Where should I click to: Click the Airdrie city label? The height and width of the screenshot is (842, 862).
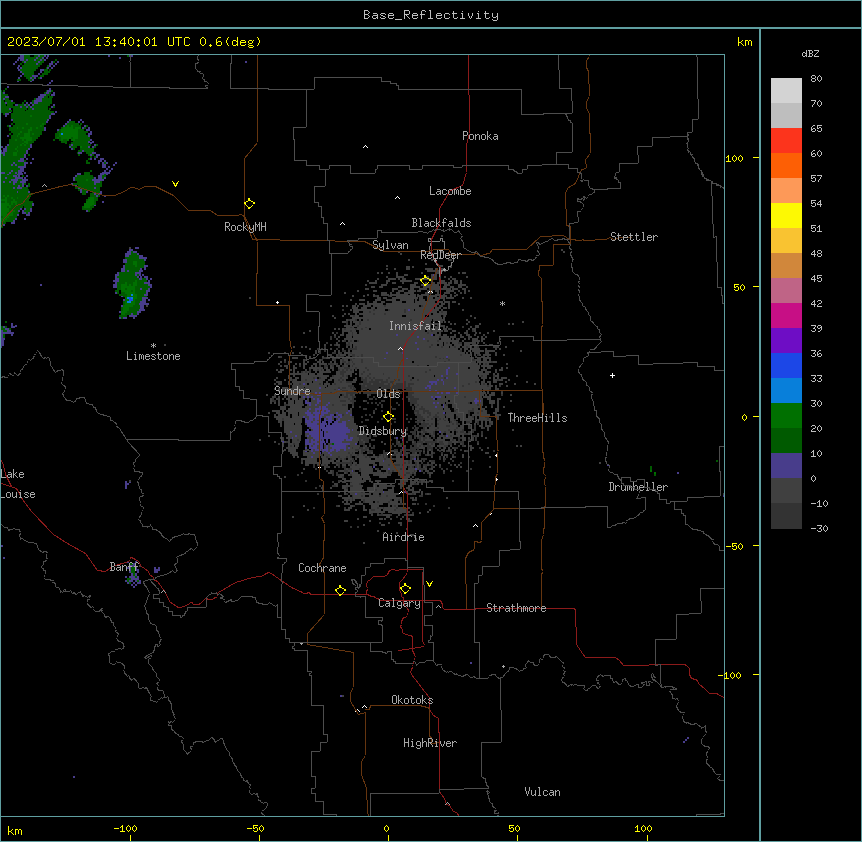point(404,537)
